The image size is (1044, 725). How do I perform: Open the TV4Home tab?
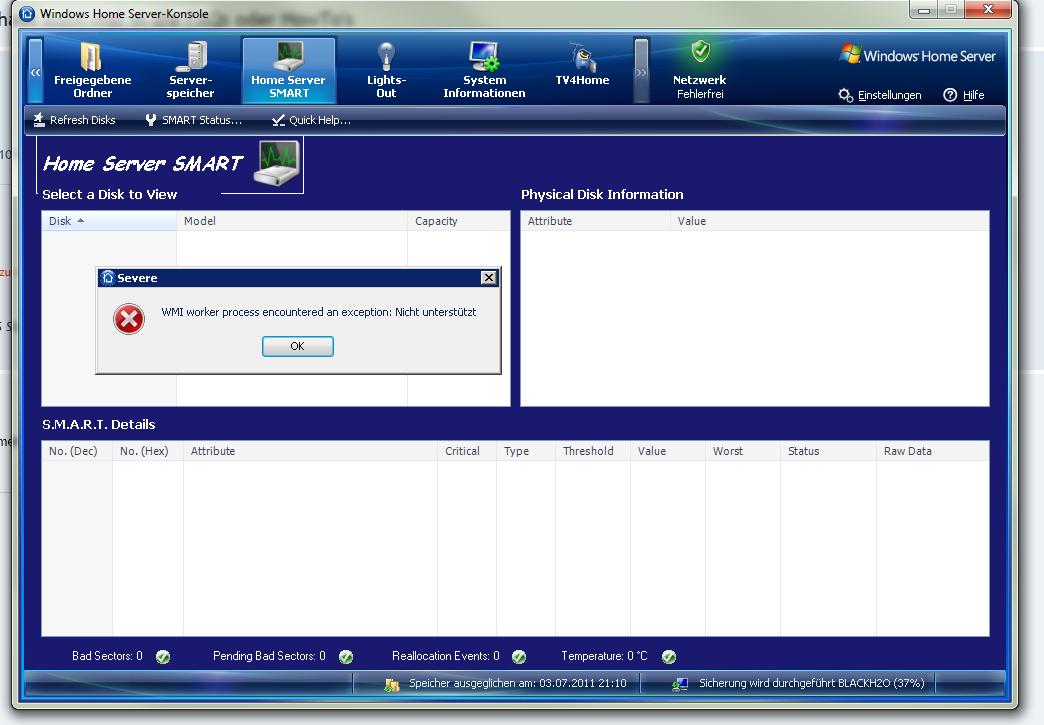[x=582, y=65]
